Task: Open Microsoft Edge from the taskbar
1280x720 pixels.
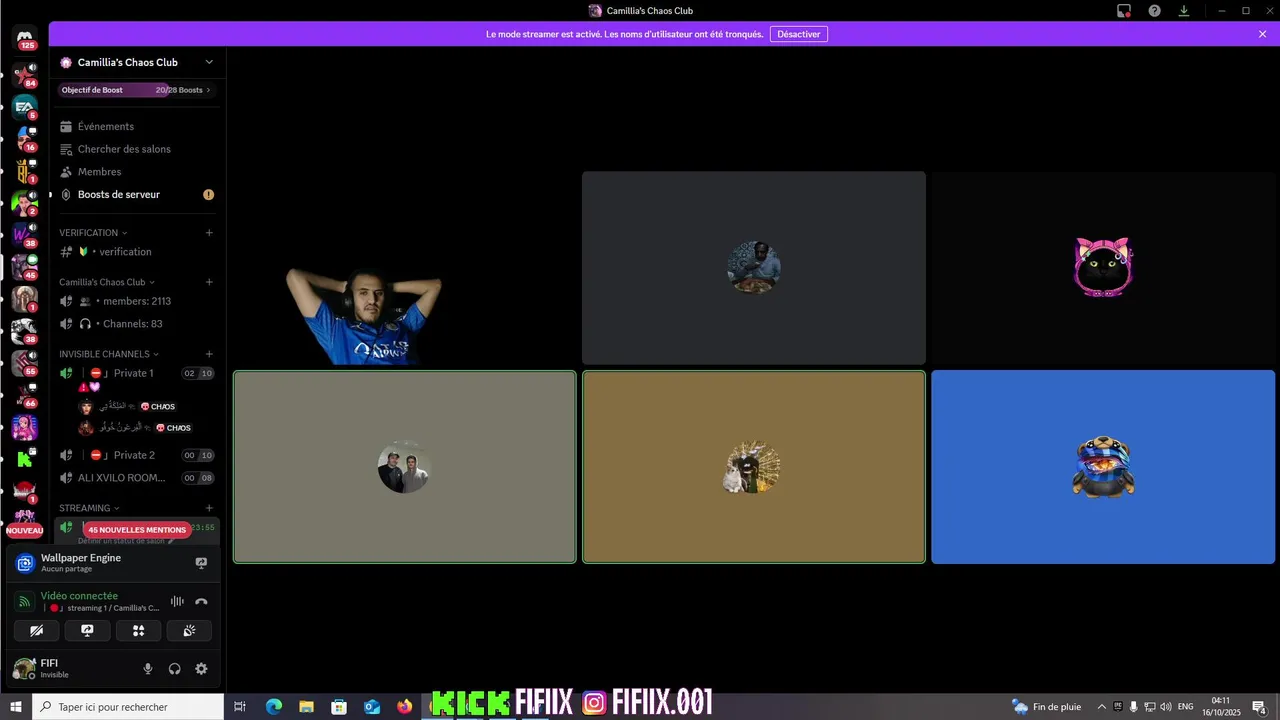Action: point(273,706)
